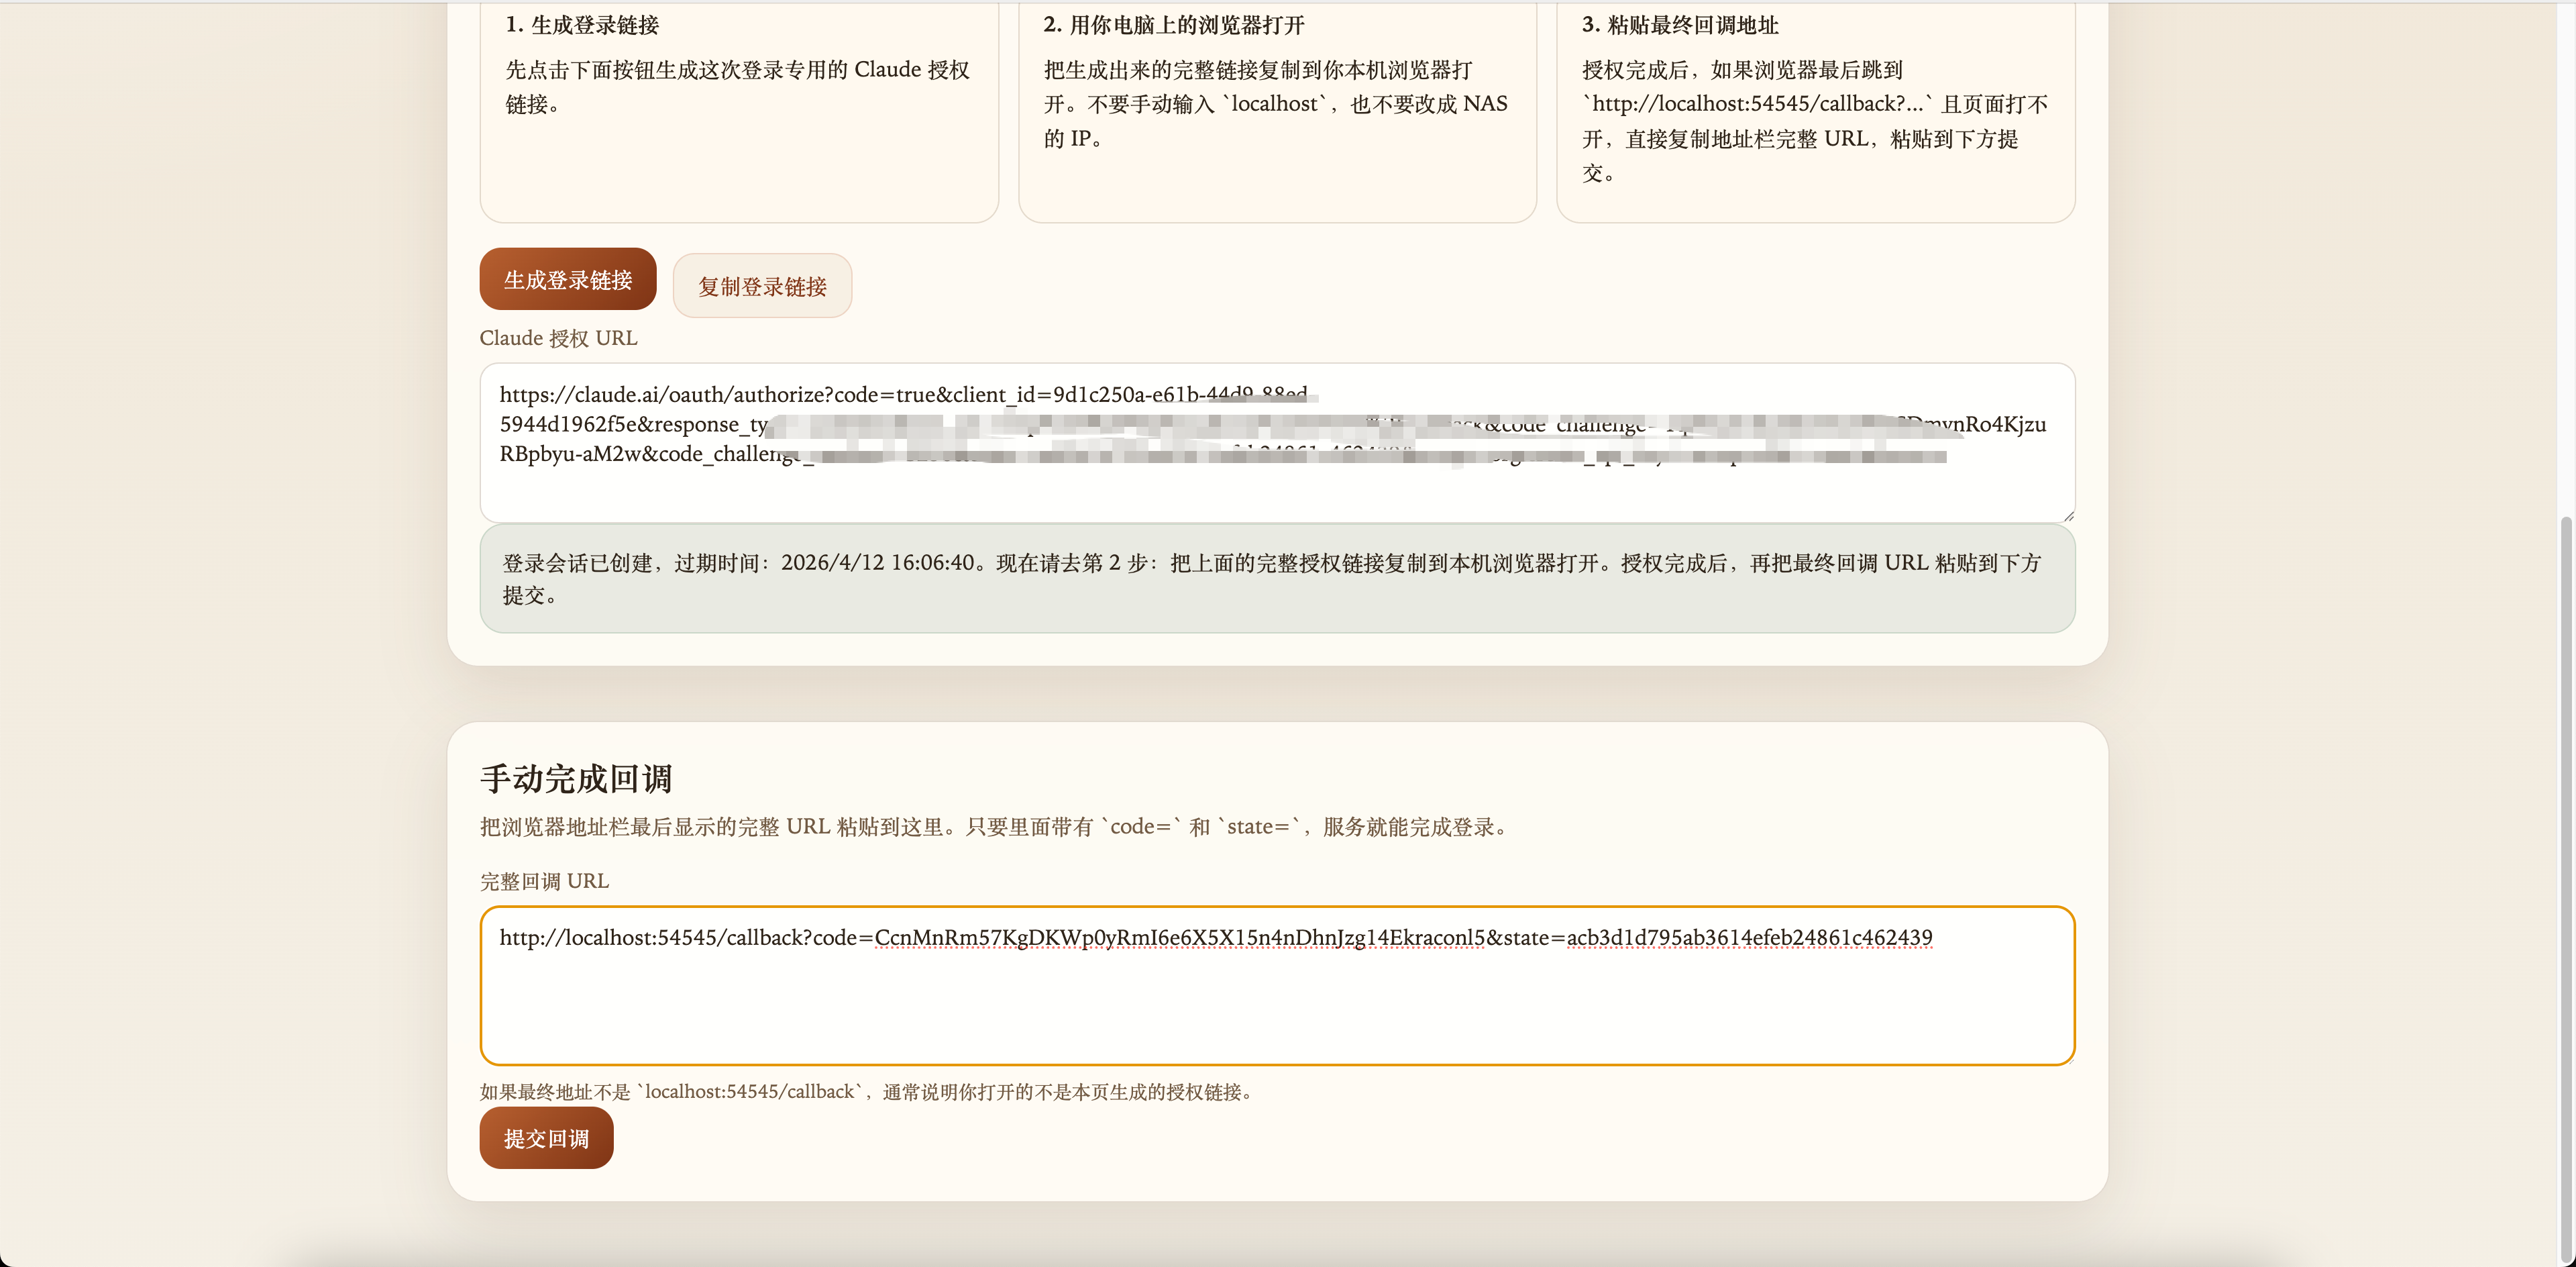Click the 复制登录链接 button

coord(762,286)
